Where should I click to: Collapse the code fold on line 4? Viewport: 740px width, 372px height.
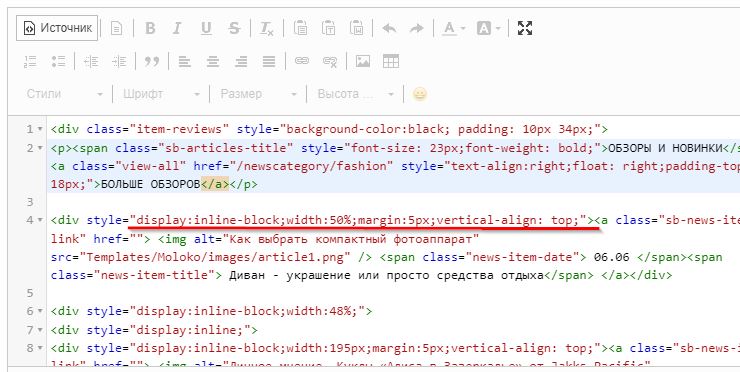click(40, 220)
